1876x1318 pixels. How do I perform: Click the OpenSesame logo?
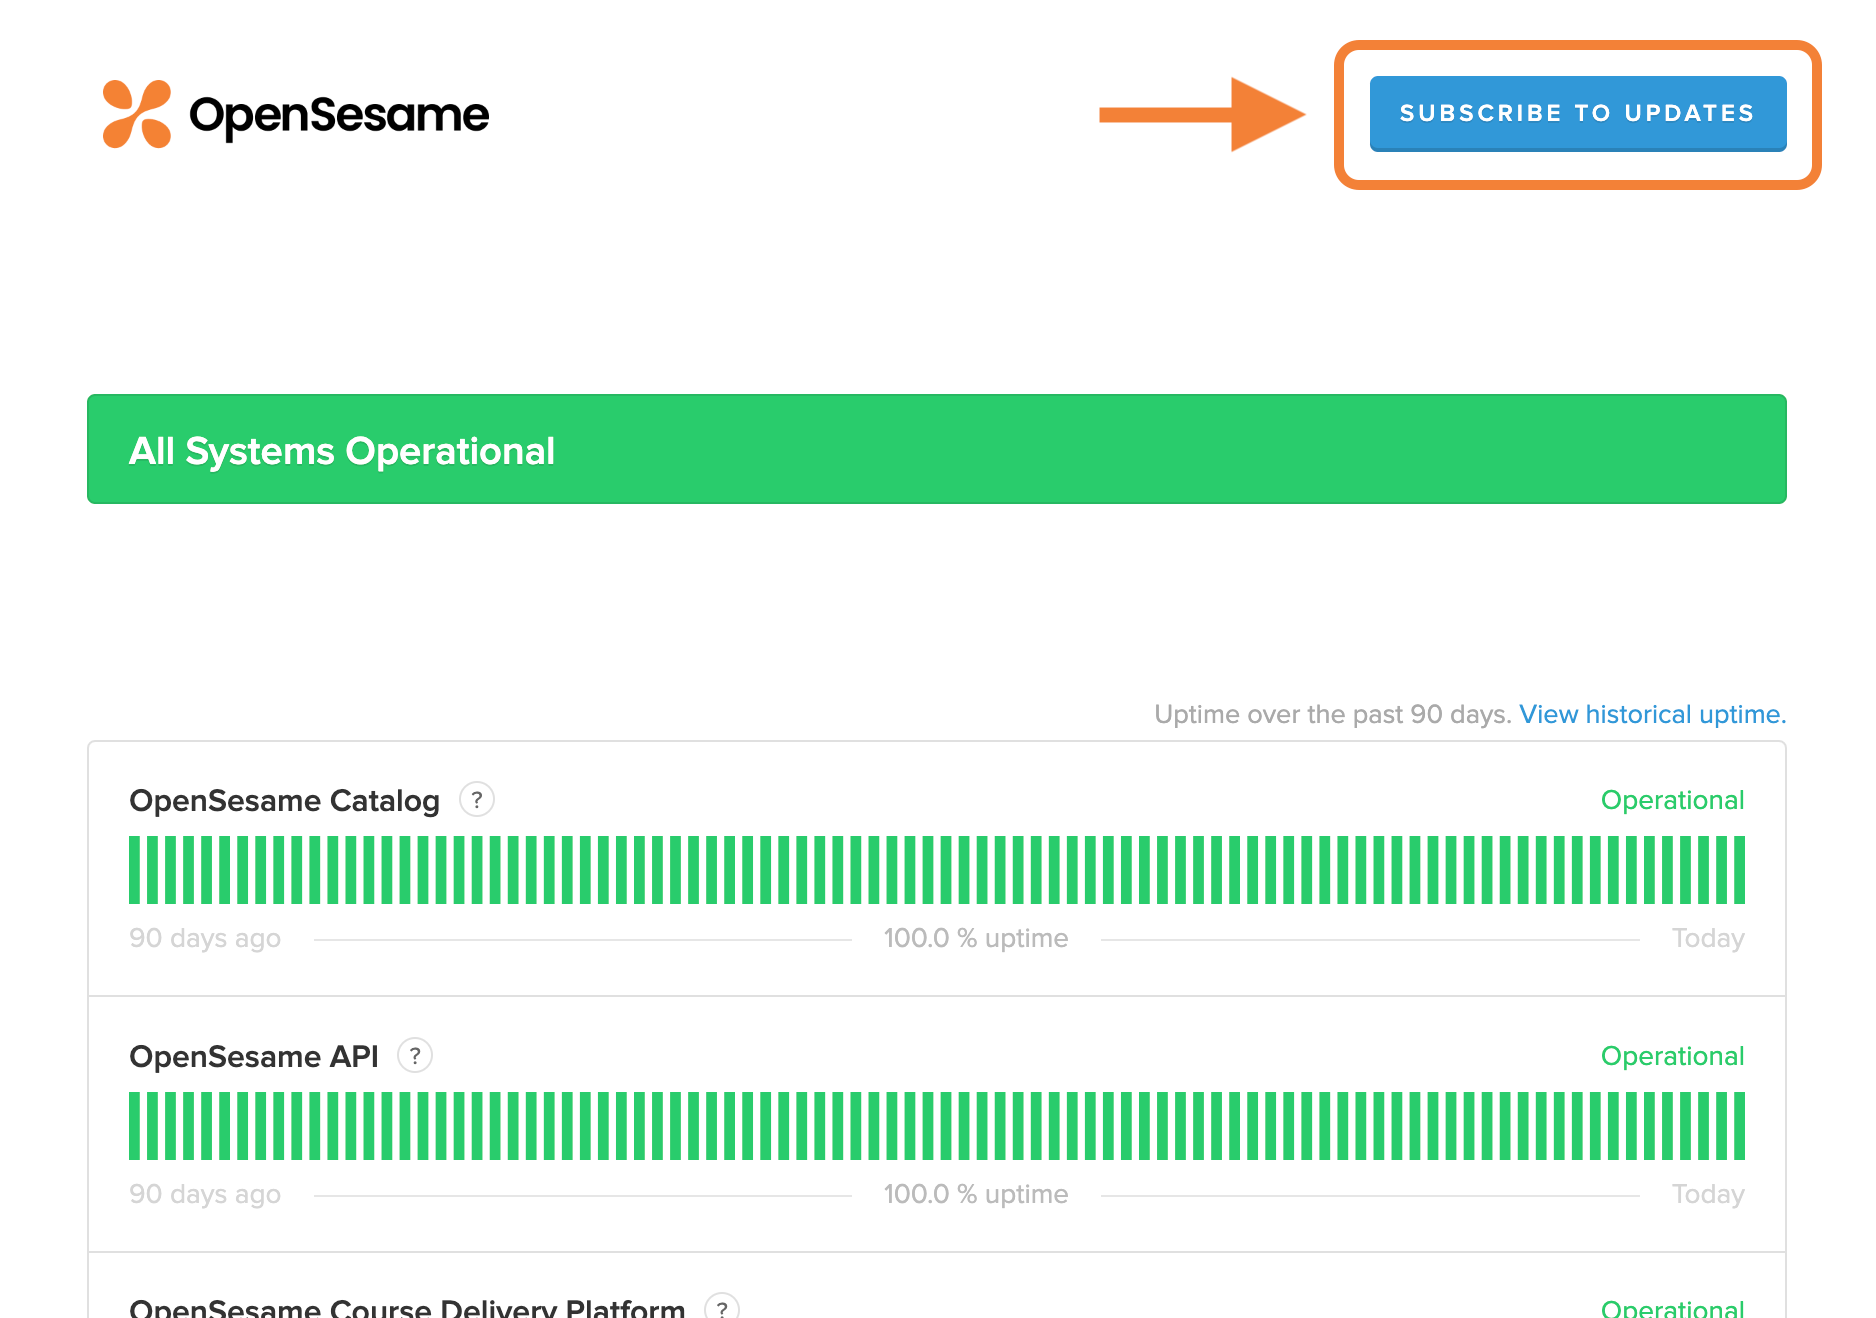296,115
